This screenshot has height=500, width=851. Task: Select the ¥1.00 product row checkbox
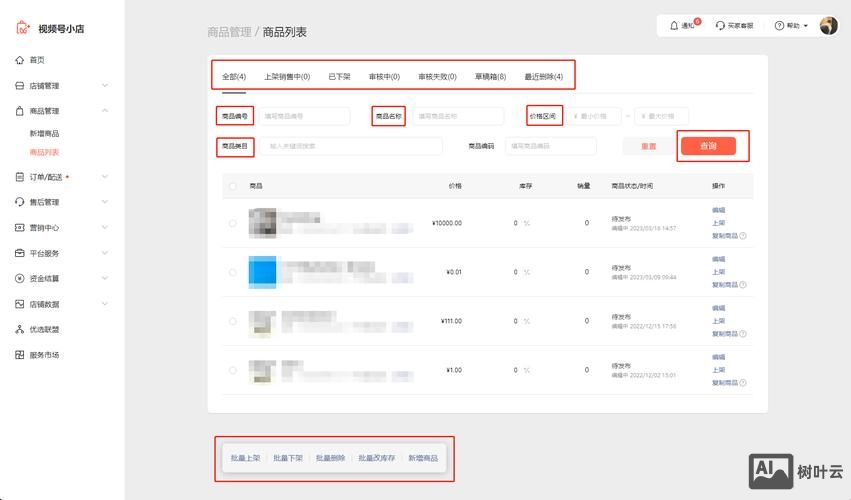click(x=233, y=370)
